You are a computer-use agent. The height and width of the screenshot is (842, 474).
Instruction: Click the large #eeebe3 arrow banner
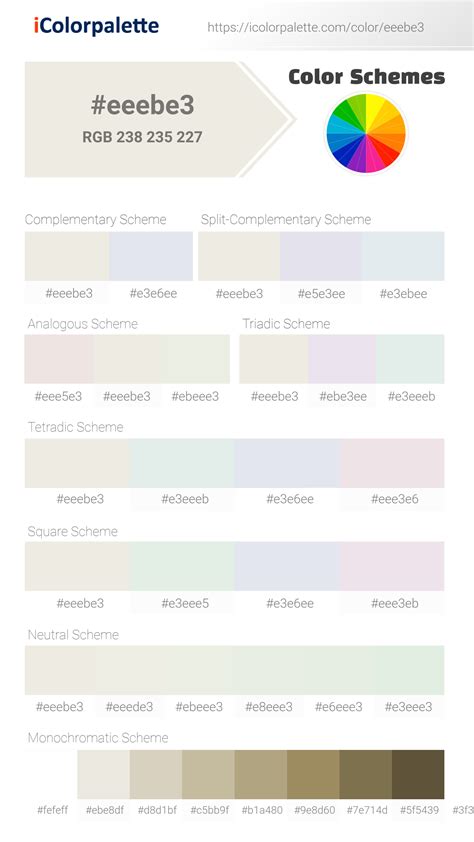[160, 119]
